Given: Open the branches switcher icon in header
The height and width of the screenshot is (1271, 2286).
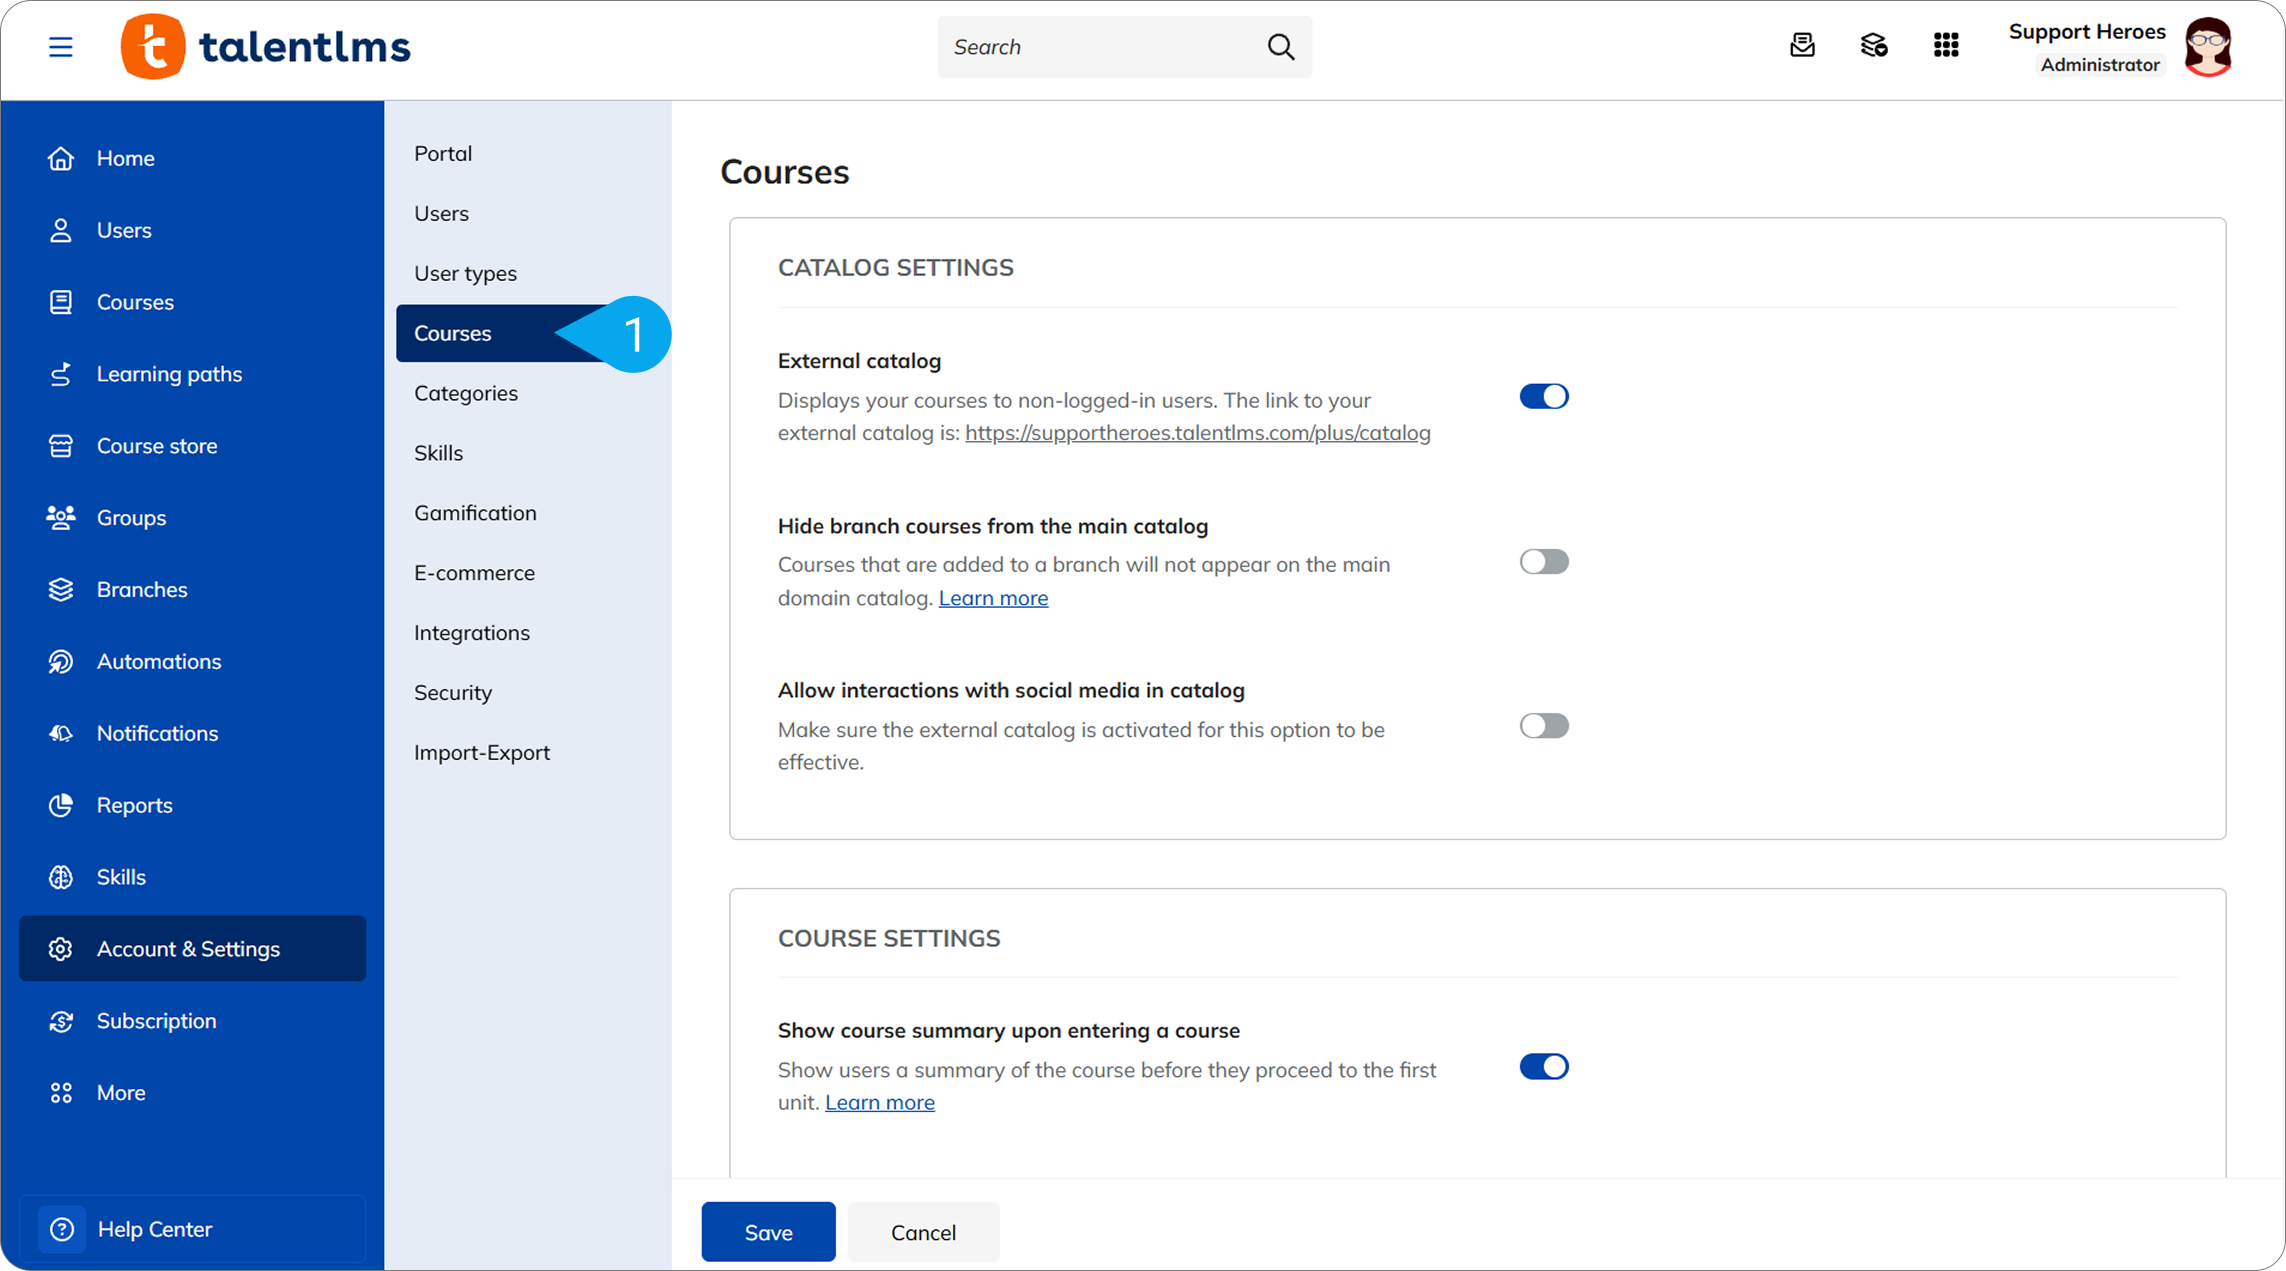Looking at the screenshot, I should pyautogui.click(x=1874, y=46).
